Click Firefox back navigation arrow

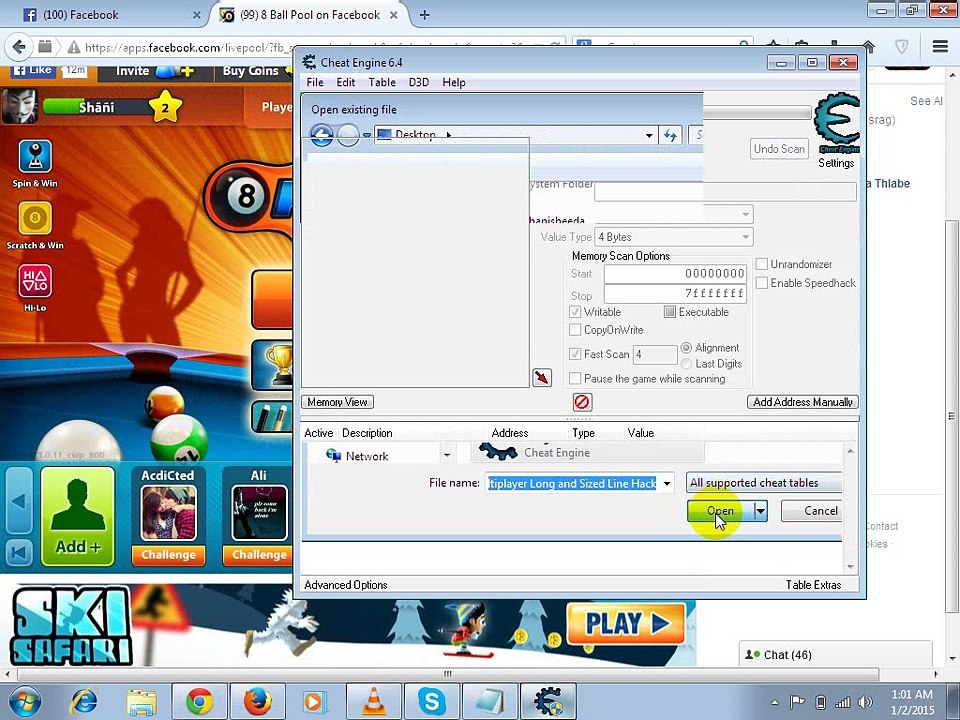19,47
